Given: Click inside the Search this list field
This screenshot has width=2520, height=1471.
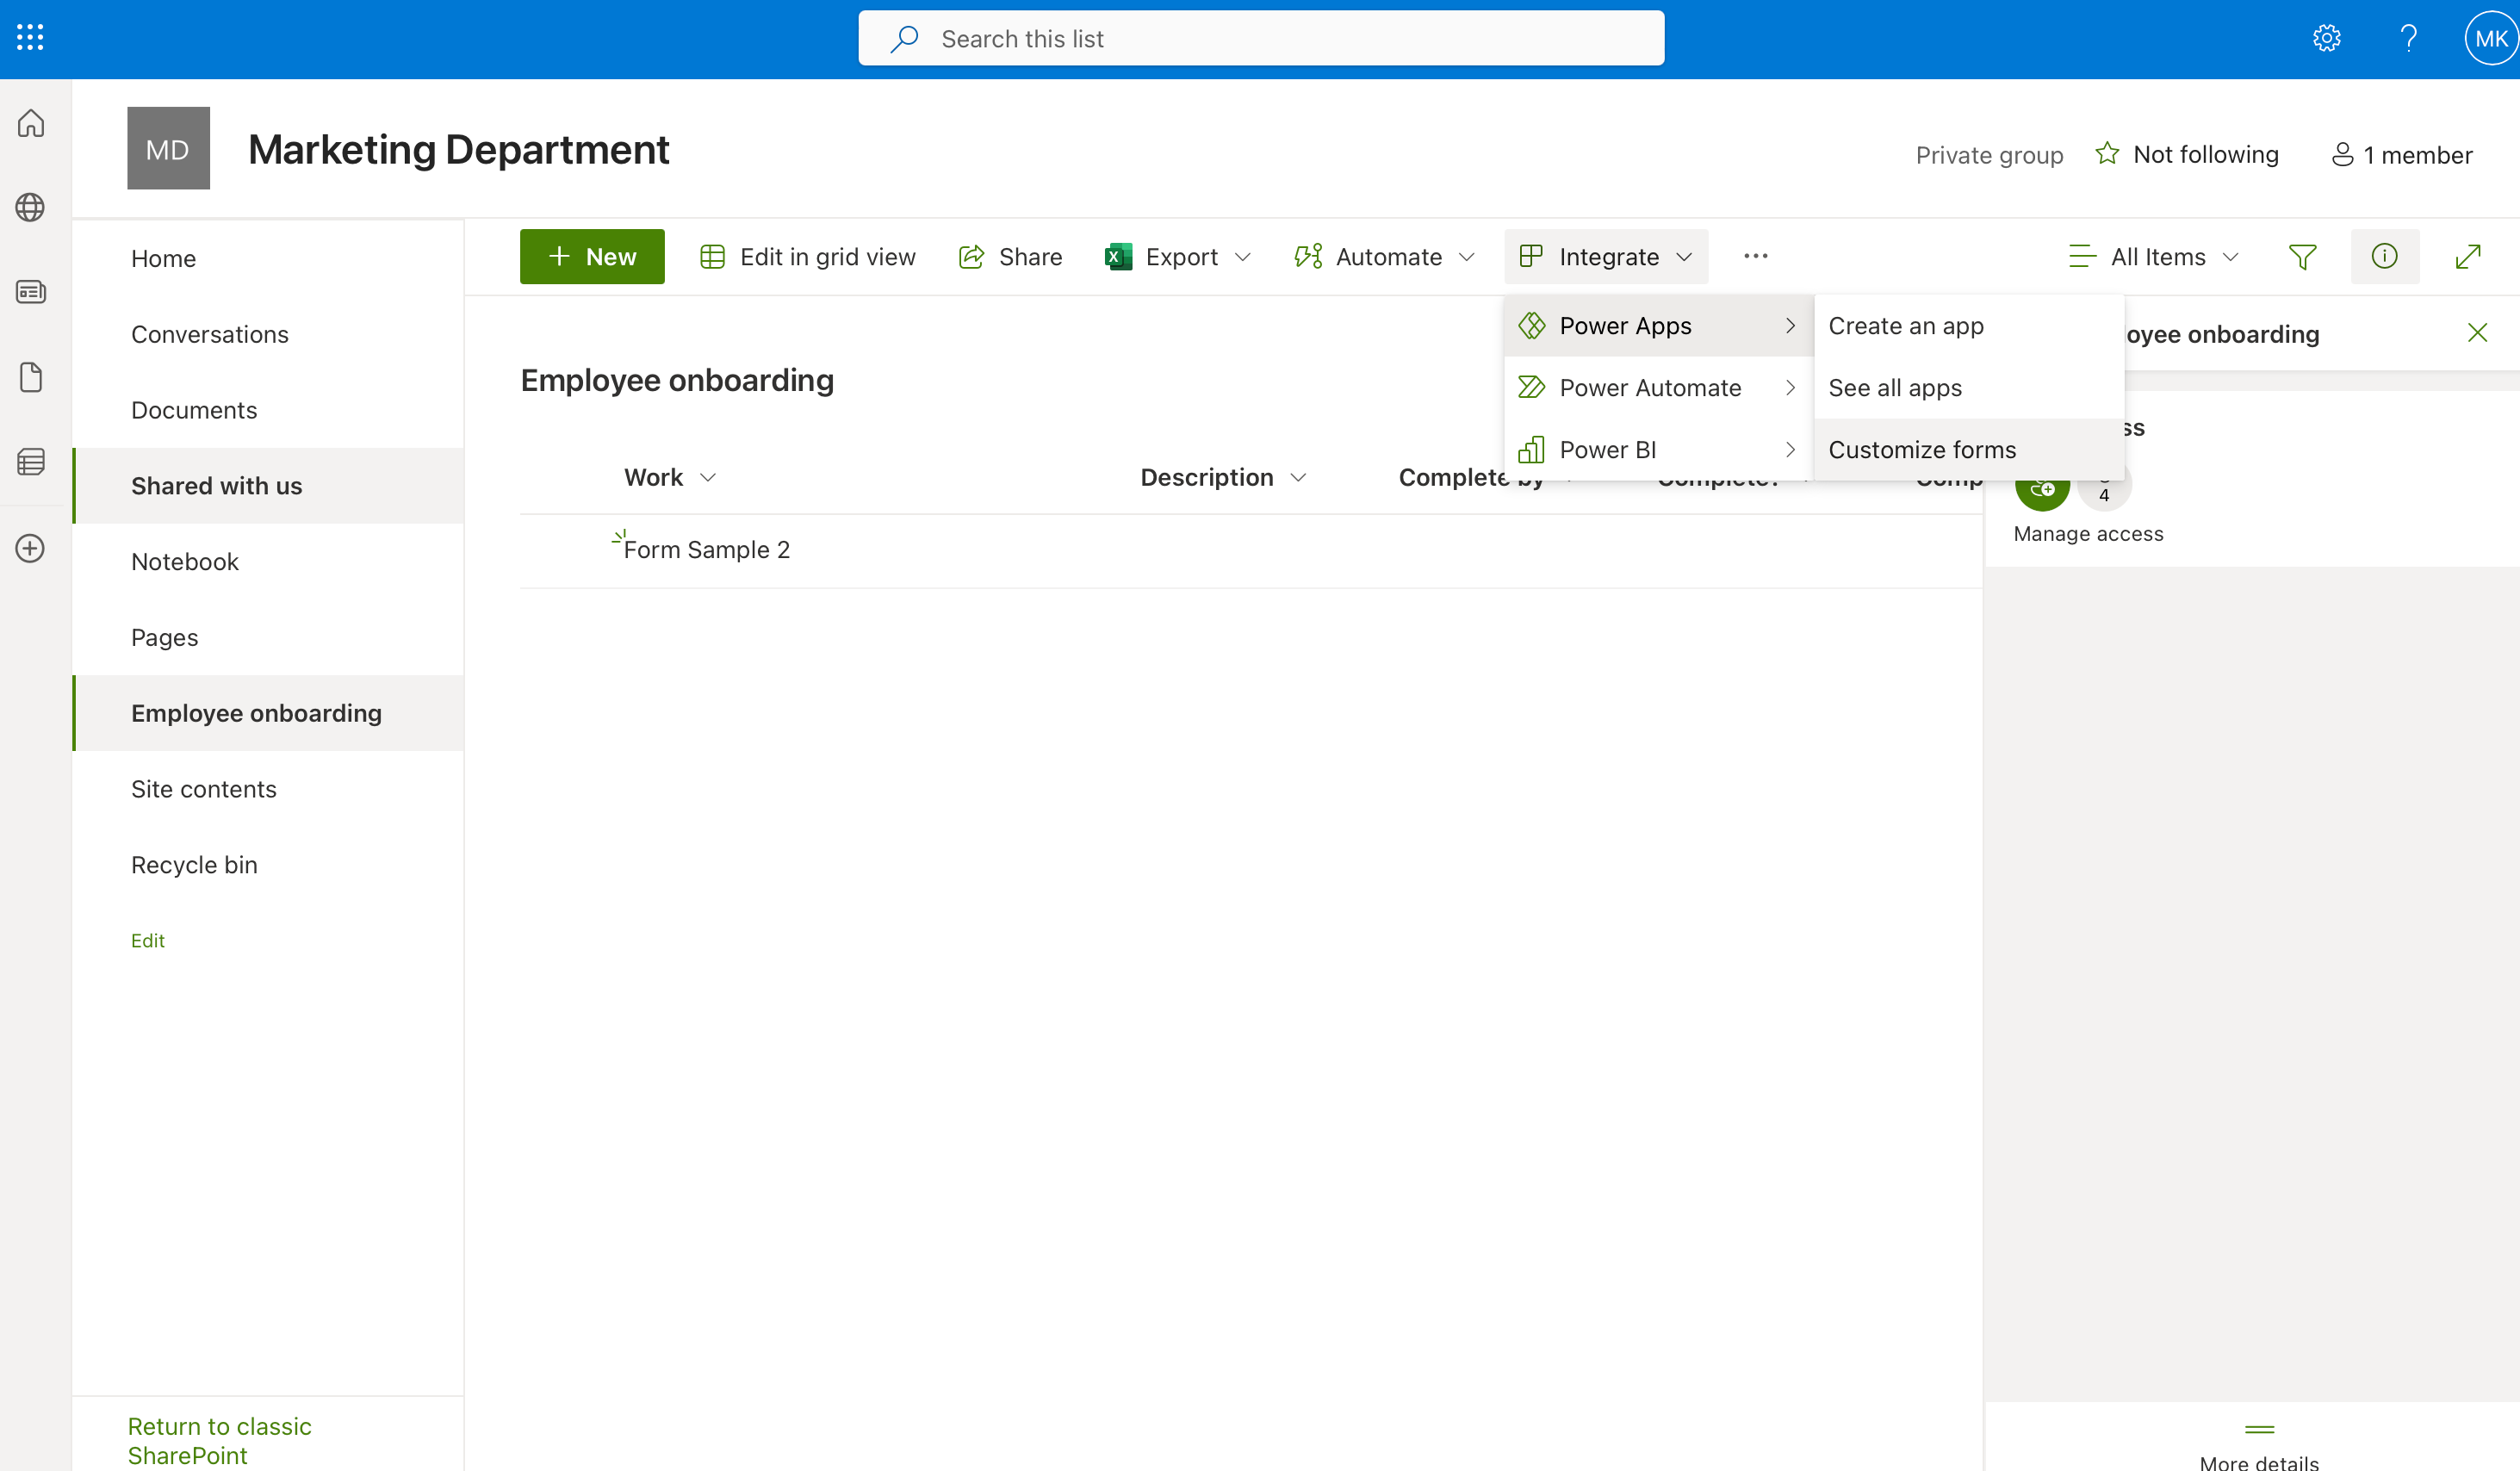Looking at the screenshot, I should click(1260, 37).
